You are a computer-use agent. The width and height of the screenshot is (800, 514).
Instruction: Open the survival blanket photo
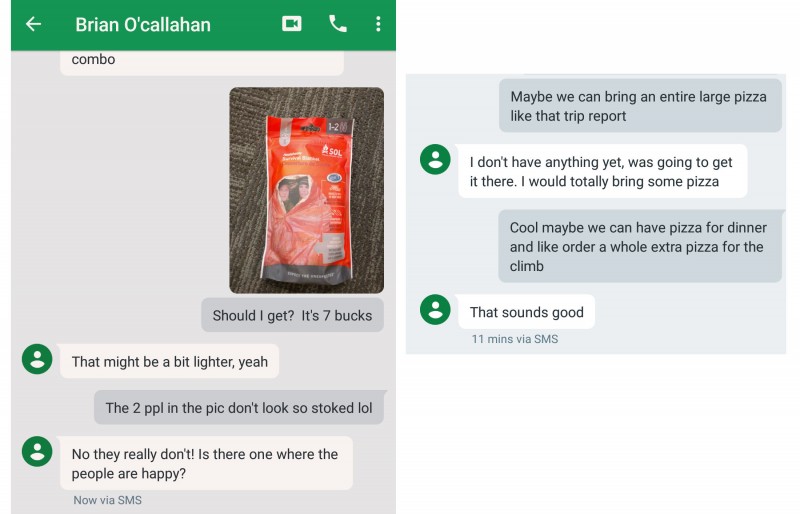pyautogui.click(x=307, y=190)
